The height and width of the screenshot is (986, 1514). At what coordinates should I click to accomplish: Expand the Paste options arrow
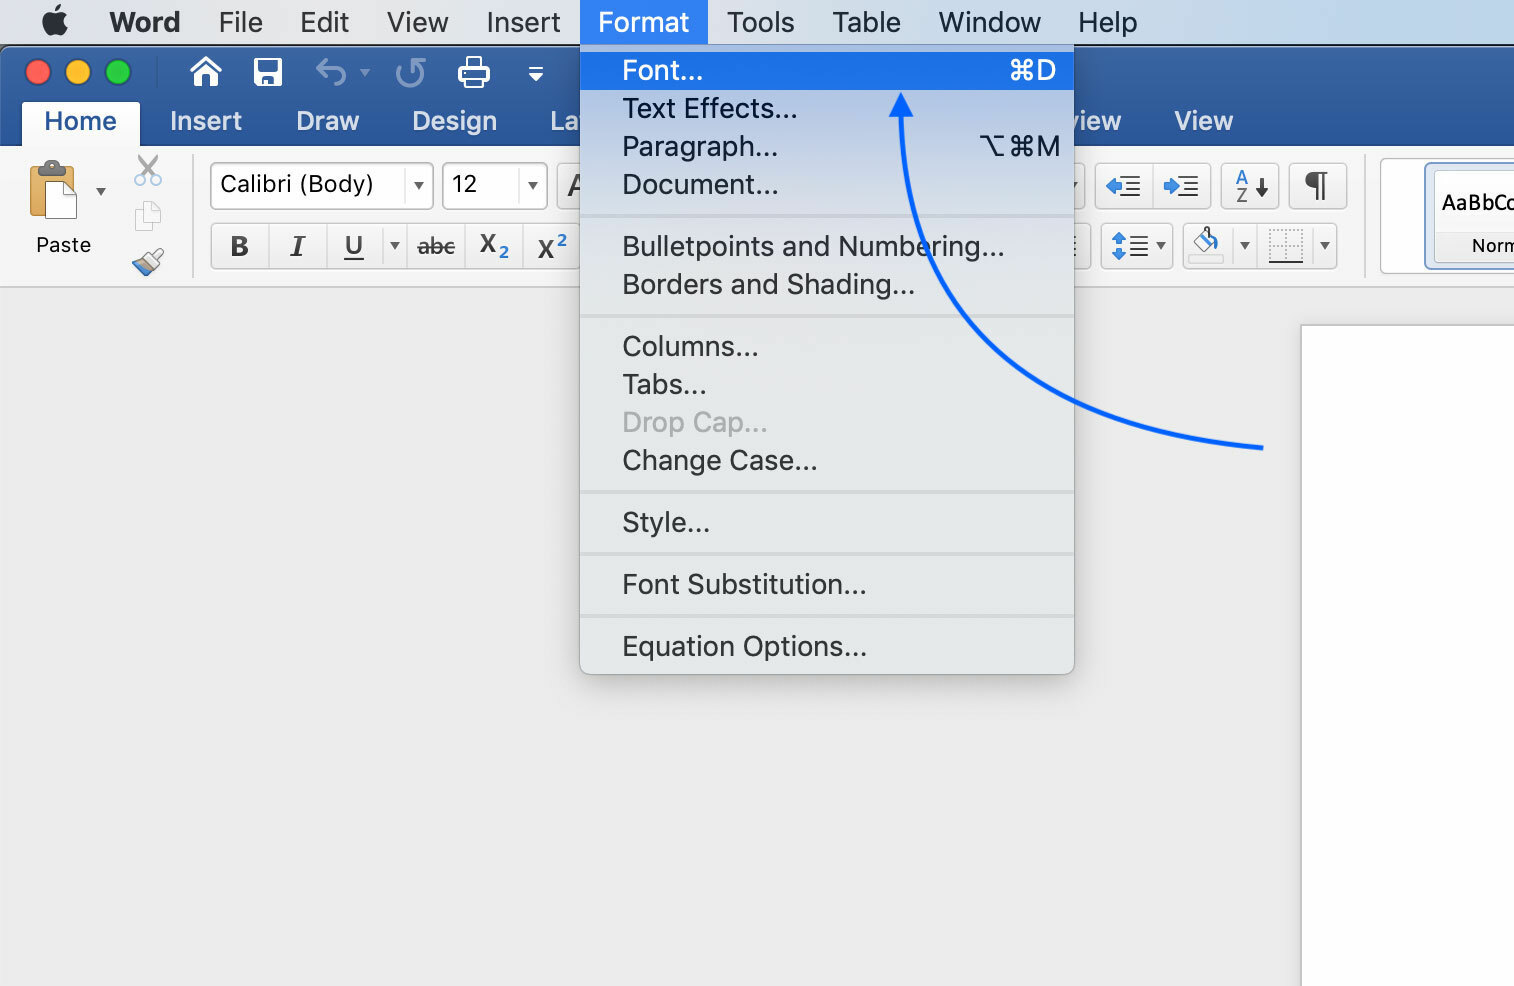pos(101,191)
